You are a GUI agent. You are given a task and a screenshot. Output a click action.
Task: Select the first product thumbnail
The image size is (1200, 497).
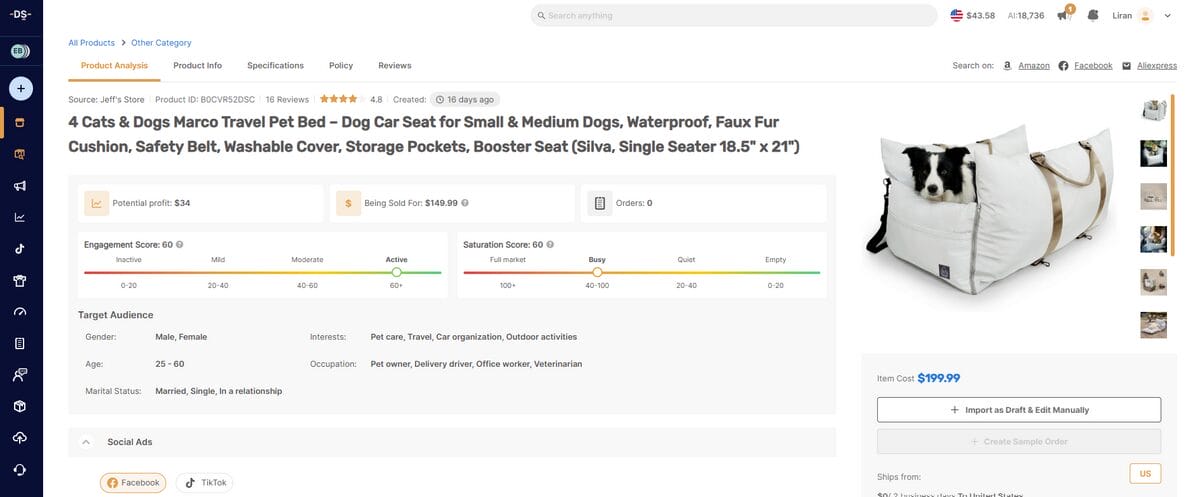point(1154,110)
